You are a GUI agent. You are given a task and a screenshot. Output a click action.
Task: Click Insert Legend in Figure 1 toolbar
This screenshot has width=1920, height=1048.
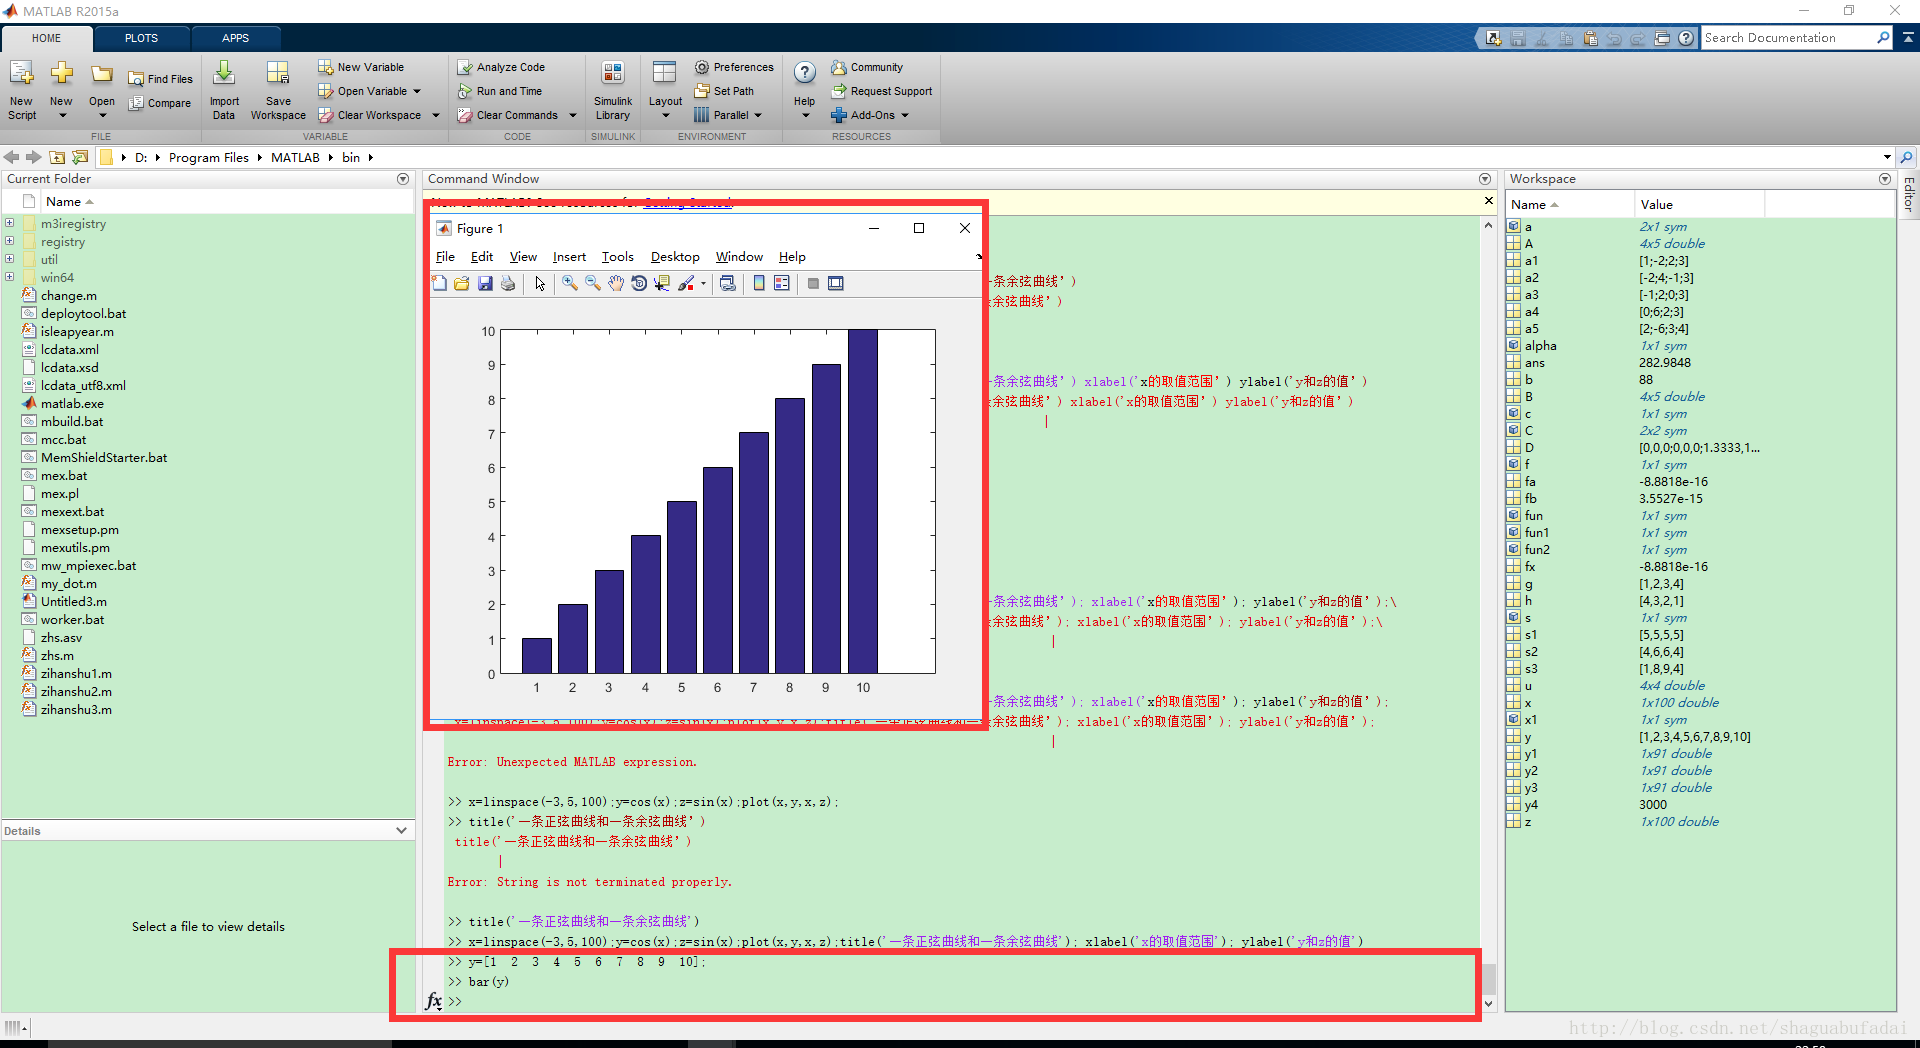[782, 284]
